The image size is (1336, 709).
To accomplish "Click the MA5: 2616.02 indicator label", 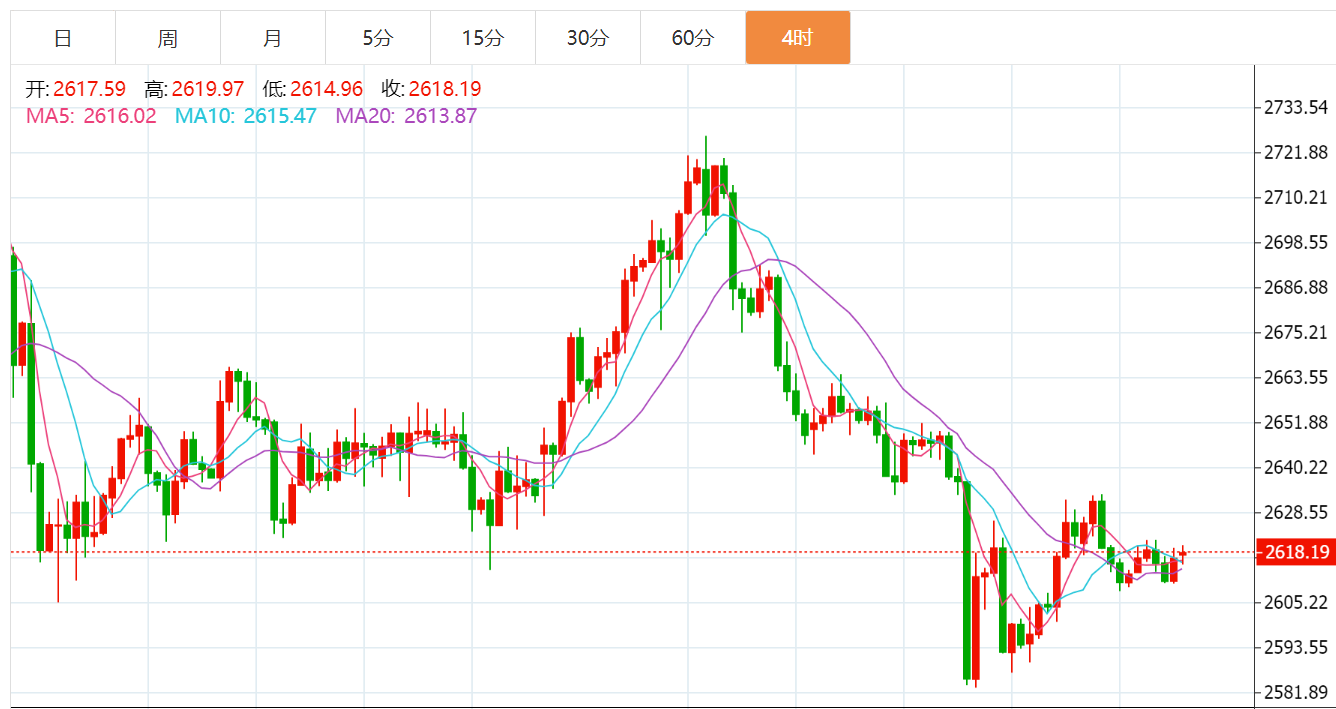I will [91, 116].
